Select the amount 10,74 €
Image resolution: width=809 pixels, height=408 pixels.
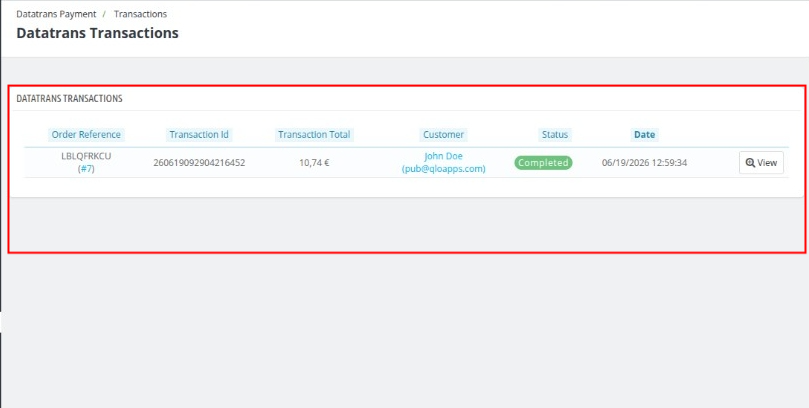point(314,163)
